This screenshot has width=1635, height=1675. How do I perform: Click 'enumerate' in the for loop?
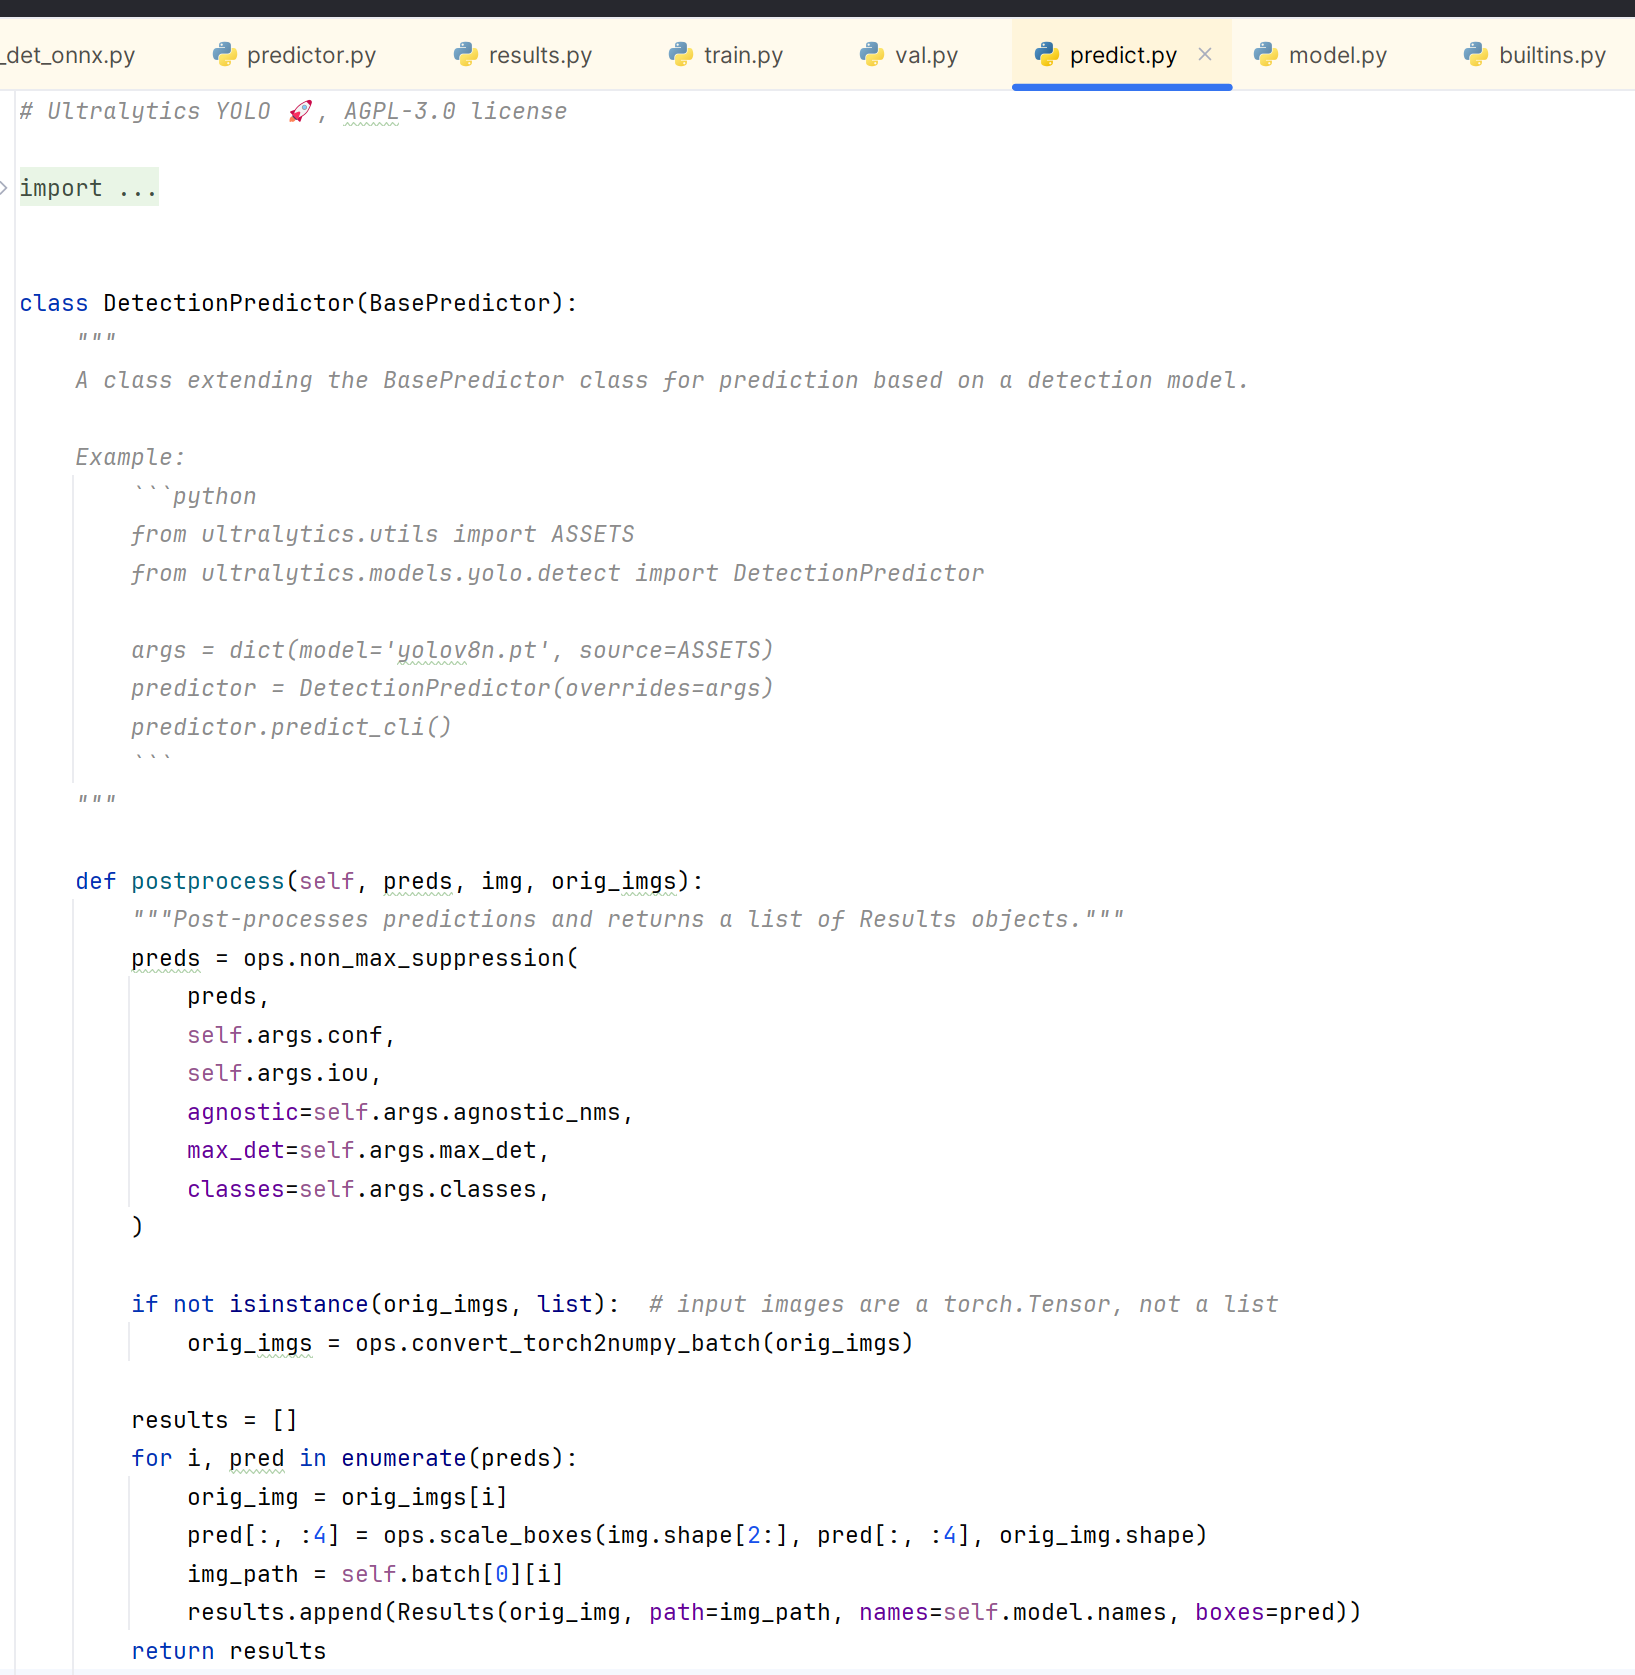click(404, 1458)
